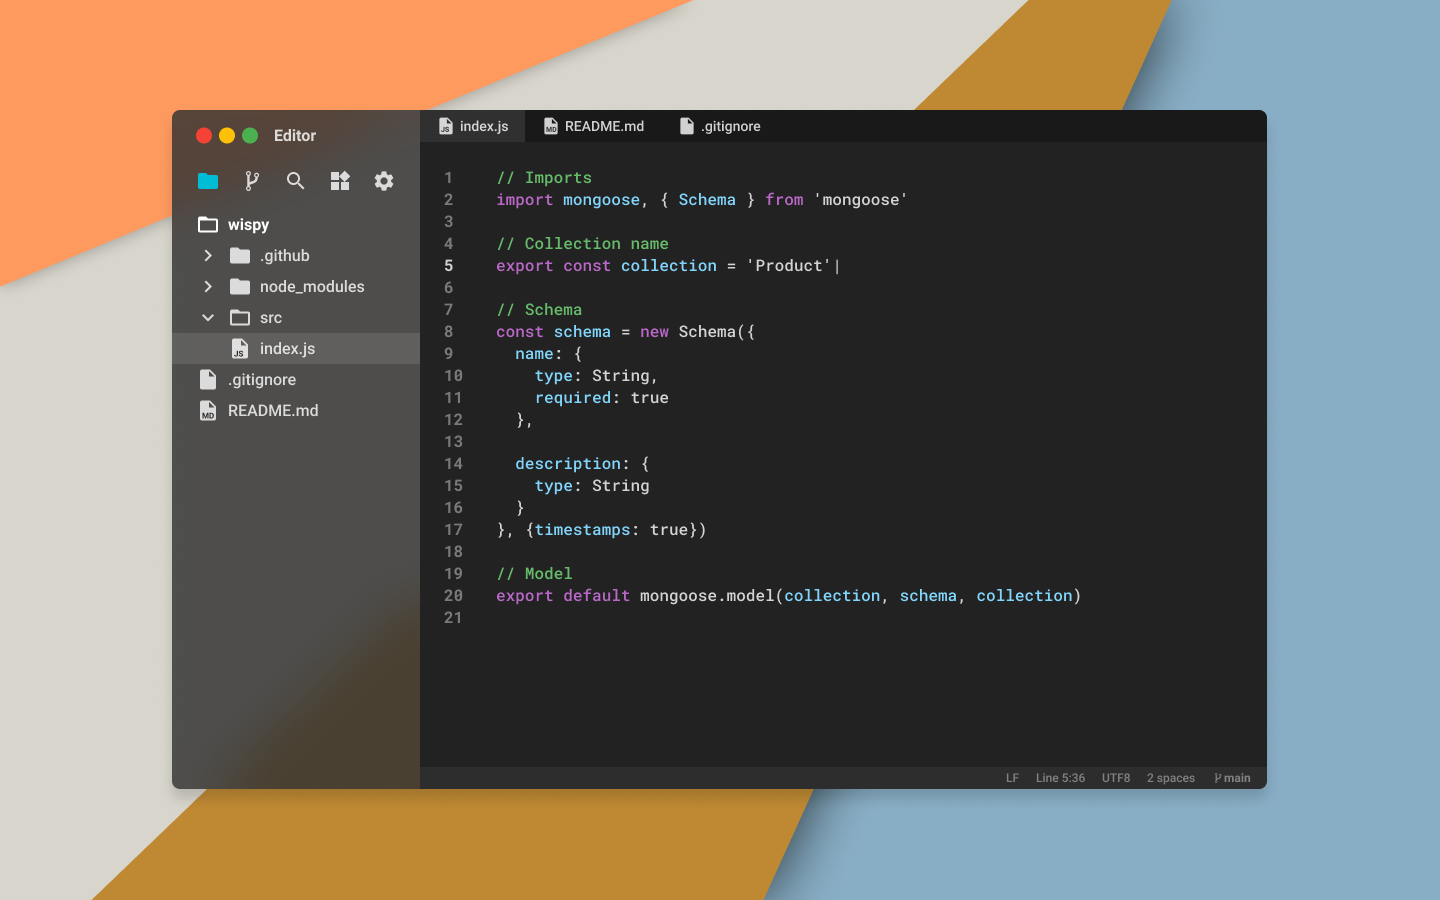Open the source control branch icon
The height and width of the screenshot is (900, 1440).
(252, 181)
